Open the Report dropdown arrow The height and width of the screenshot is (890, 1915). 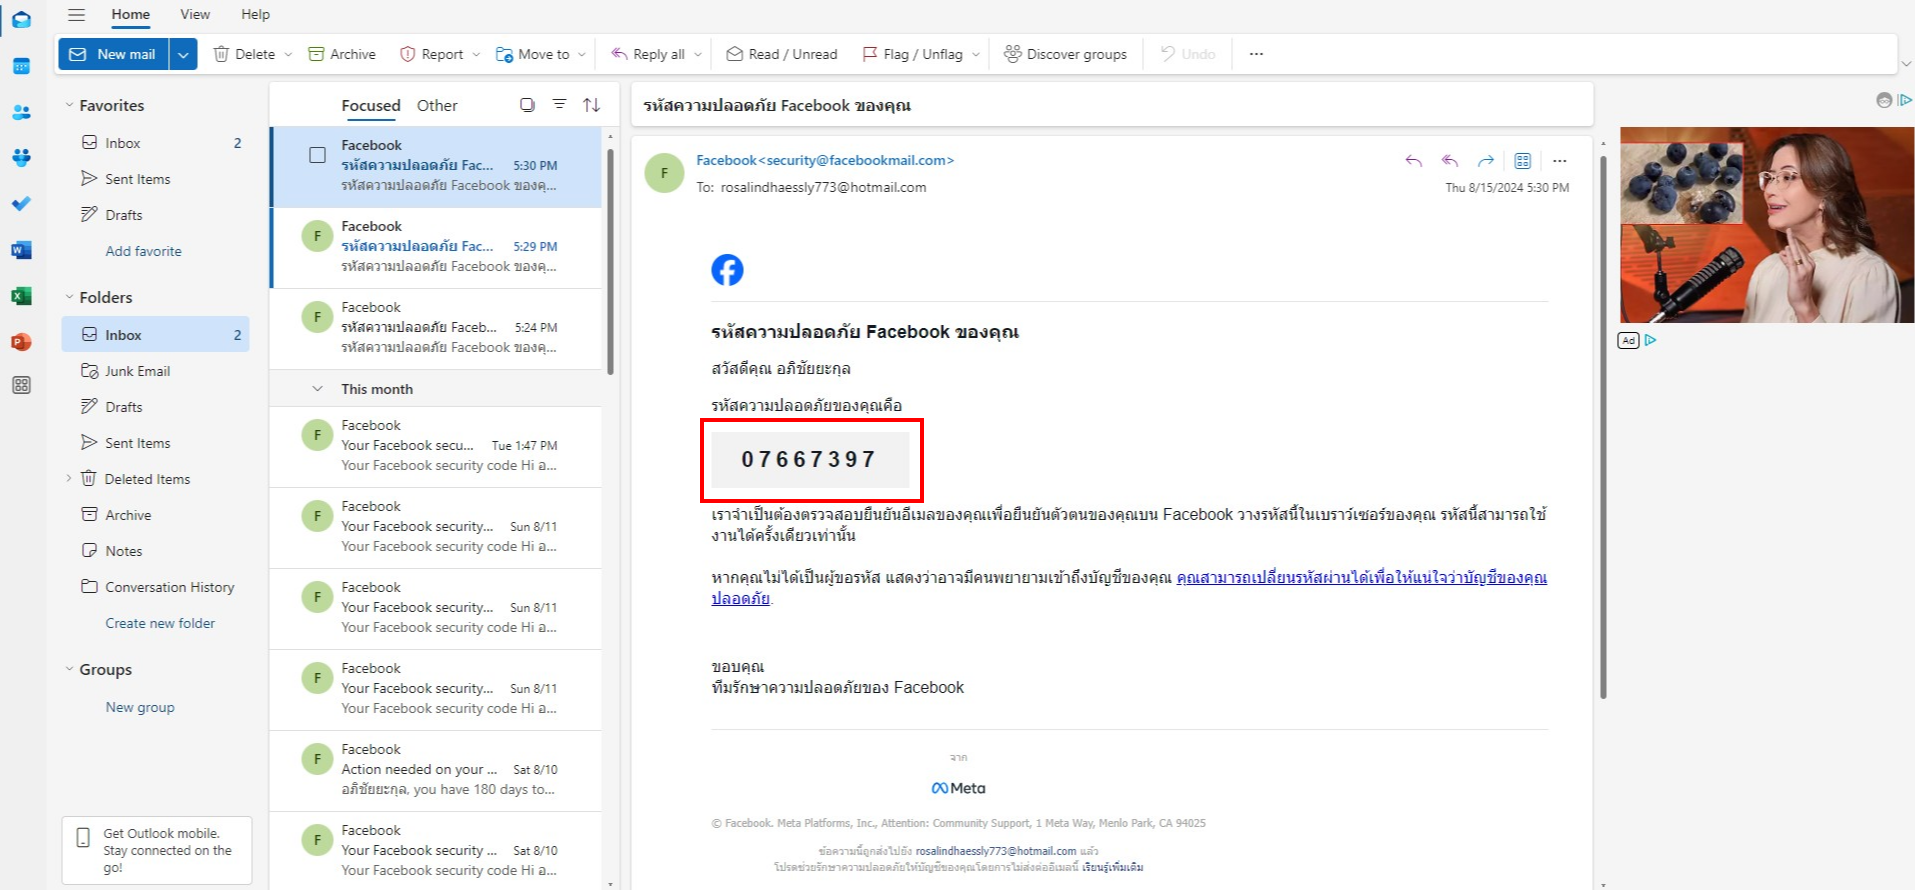click(476, 54)
